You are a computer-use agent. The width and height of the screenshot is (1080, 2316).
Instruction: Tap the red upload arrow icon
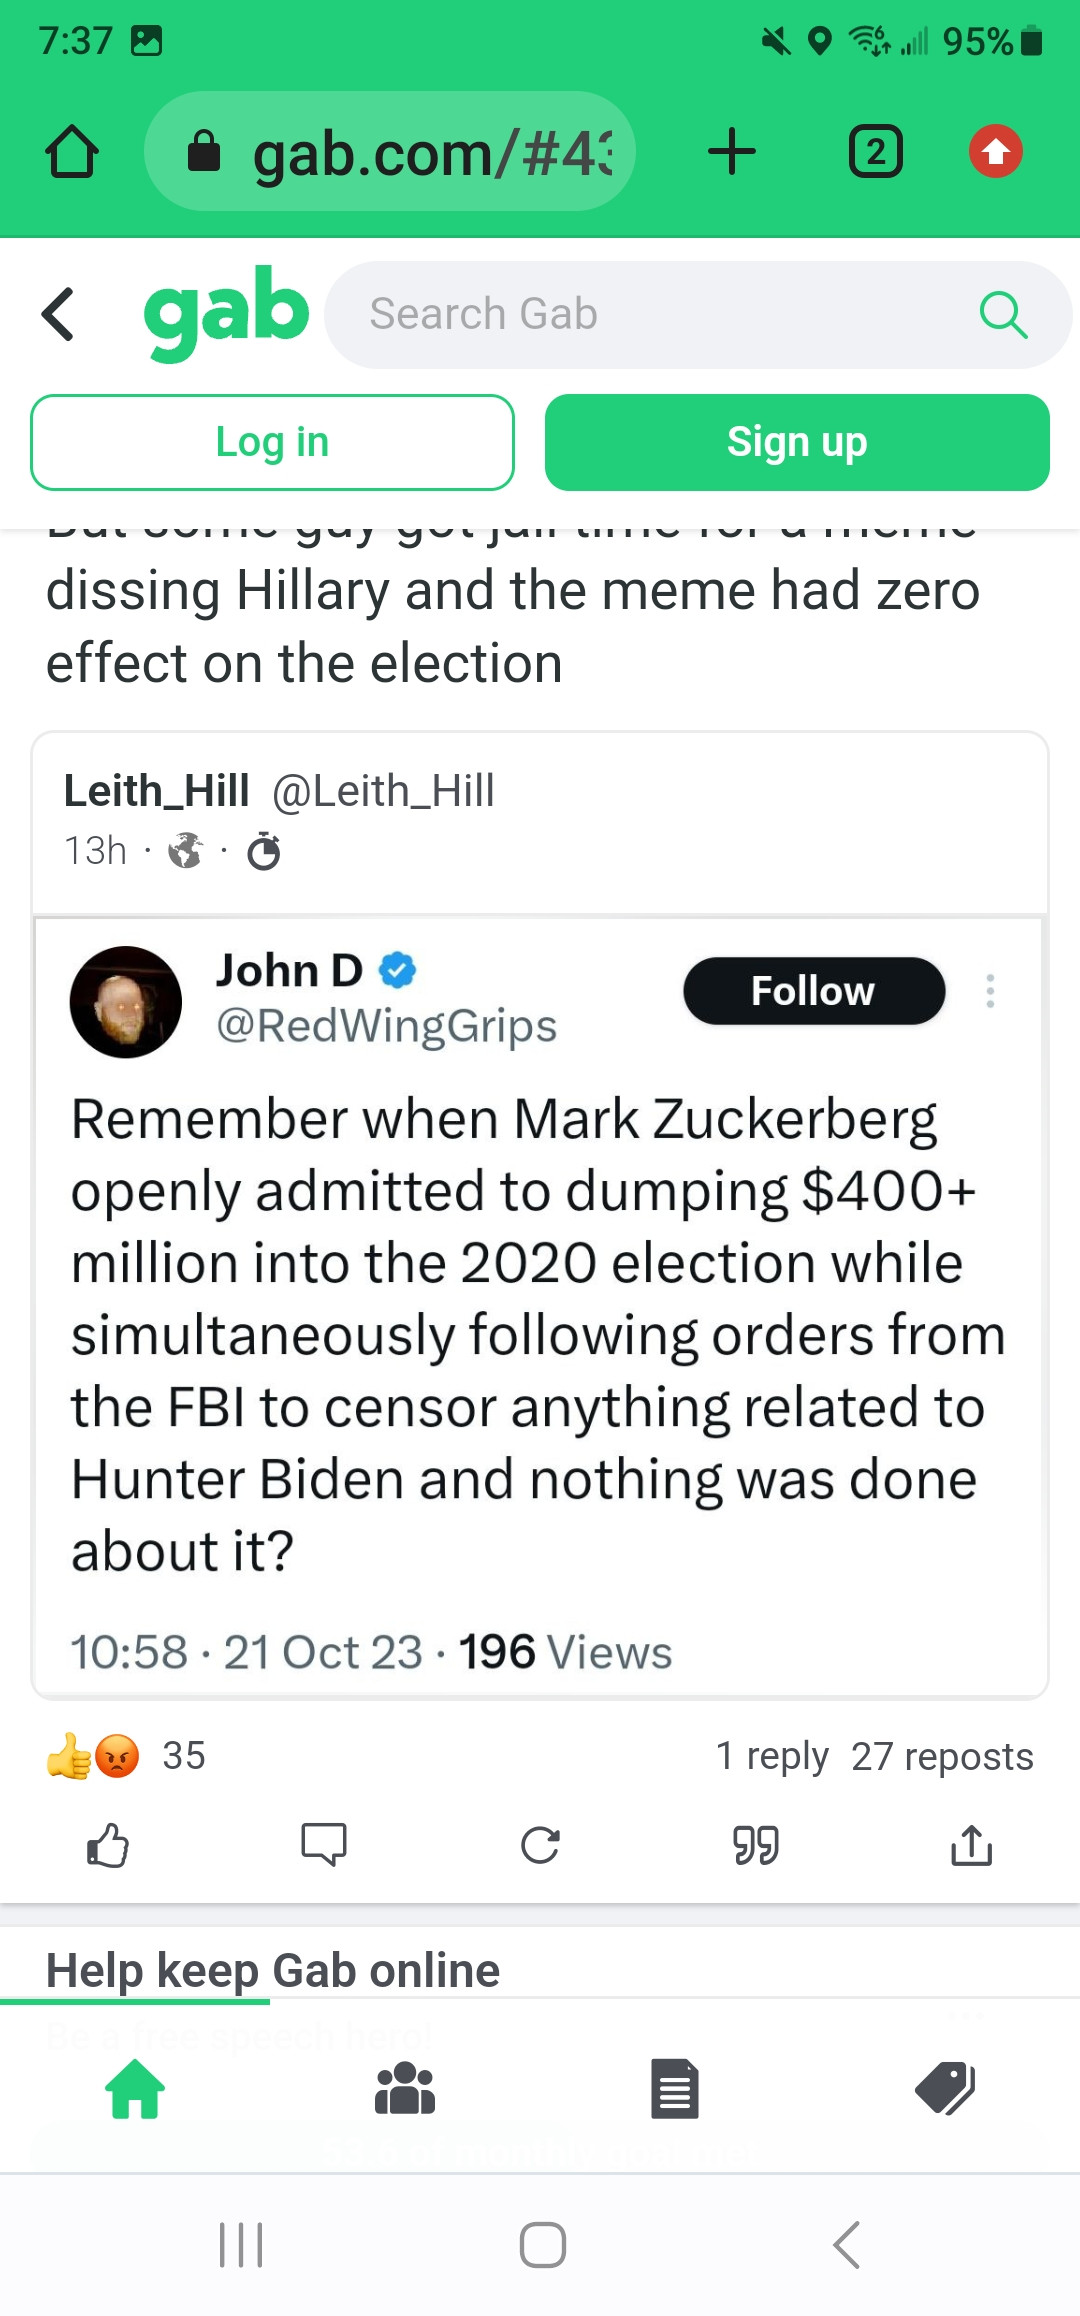click(x=995, y=152)
